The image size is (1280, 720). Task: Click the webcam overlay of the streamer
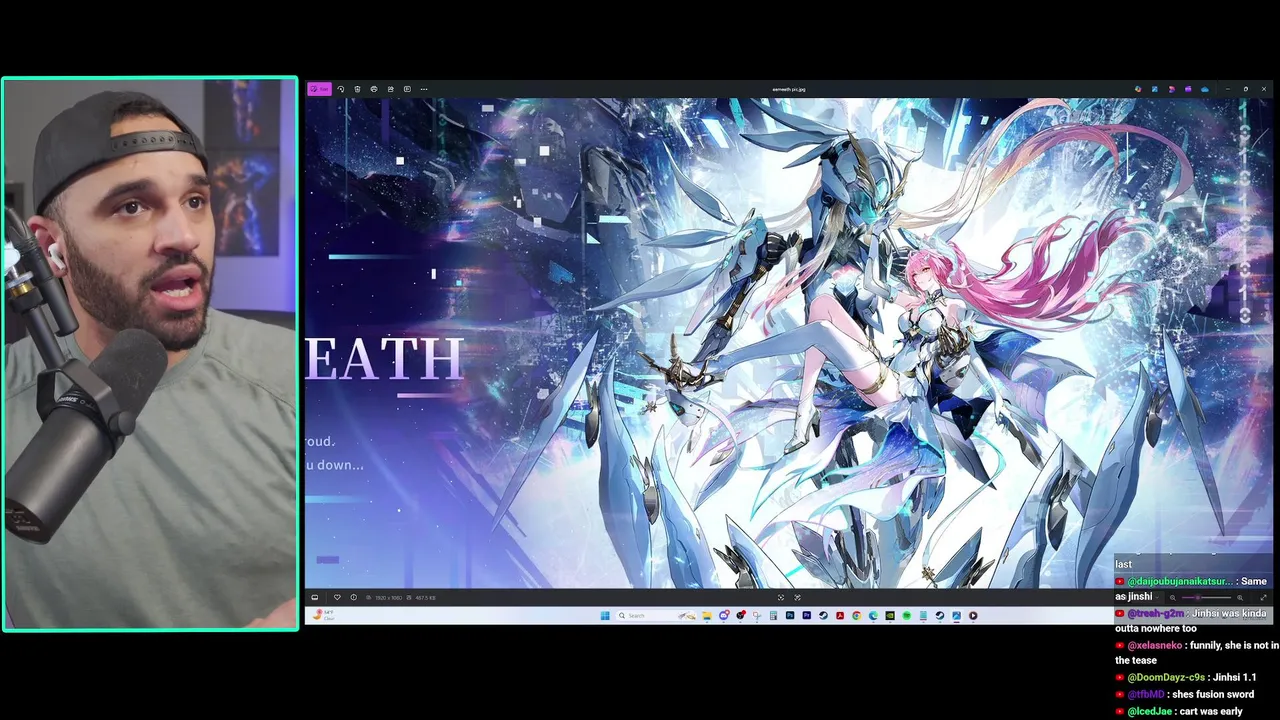150,354
